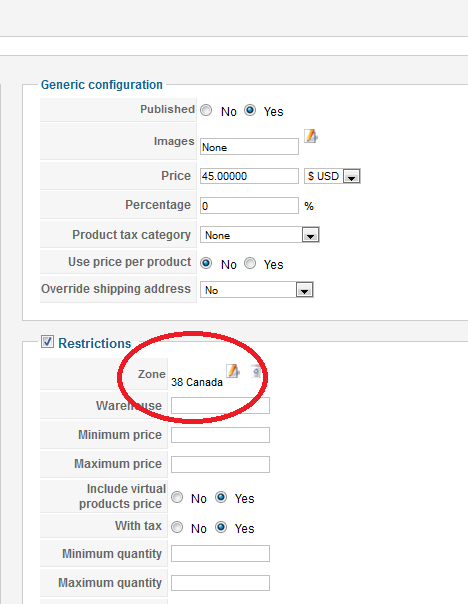The width and height of the screenshot is (468, 604).
Task: Select No for Use price per product
Action: 206,263
